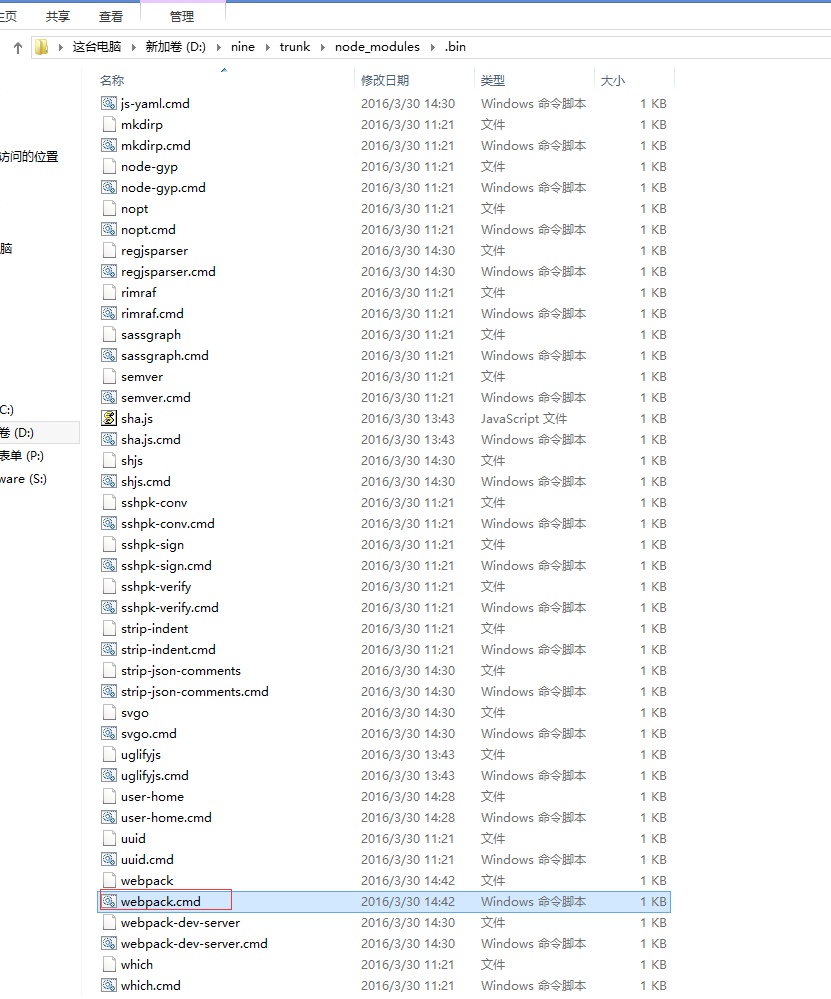This screenshot has width=831, height=999.
Task: Click the sshpk-verify.cmd script icon
Action: point(109,608)
